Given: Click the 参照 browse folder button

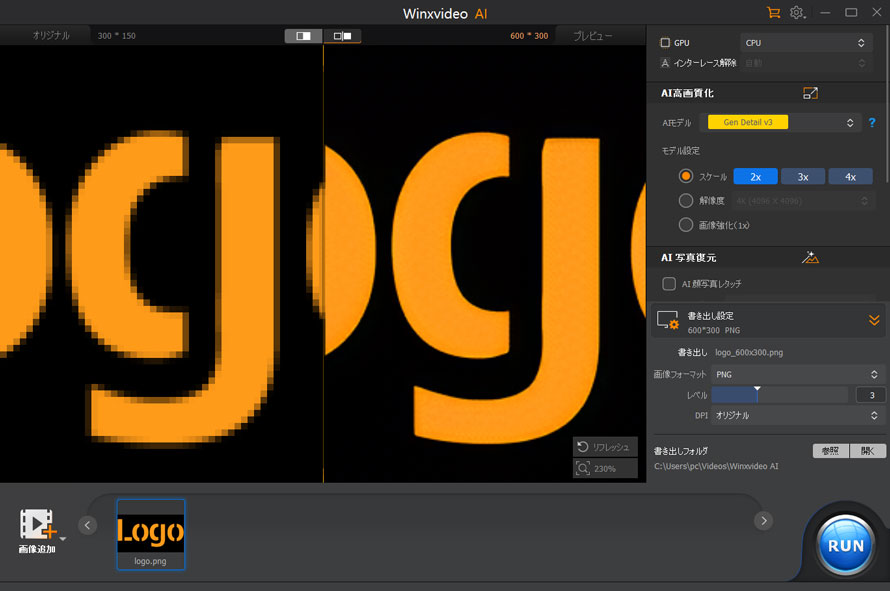Looking at the screenshot, I should click(x=830, y=451).
